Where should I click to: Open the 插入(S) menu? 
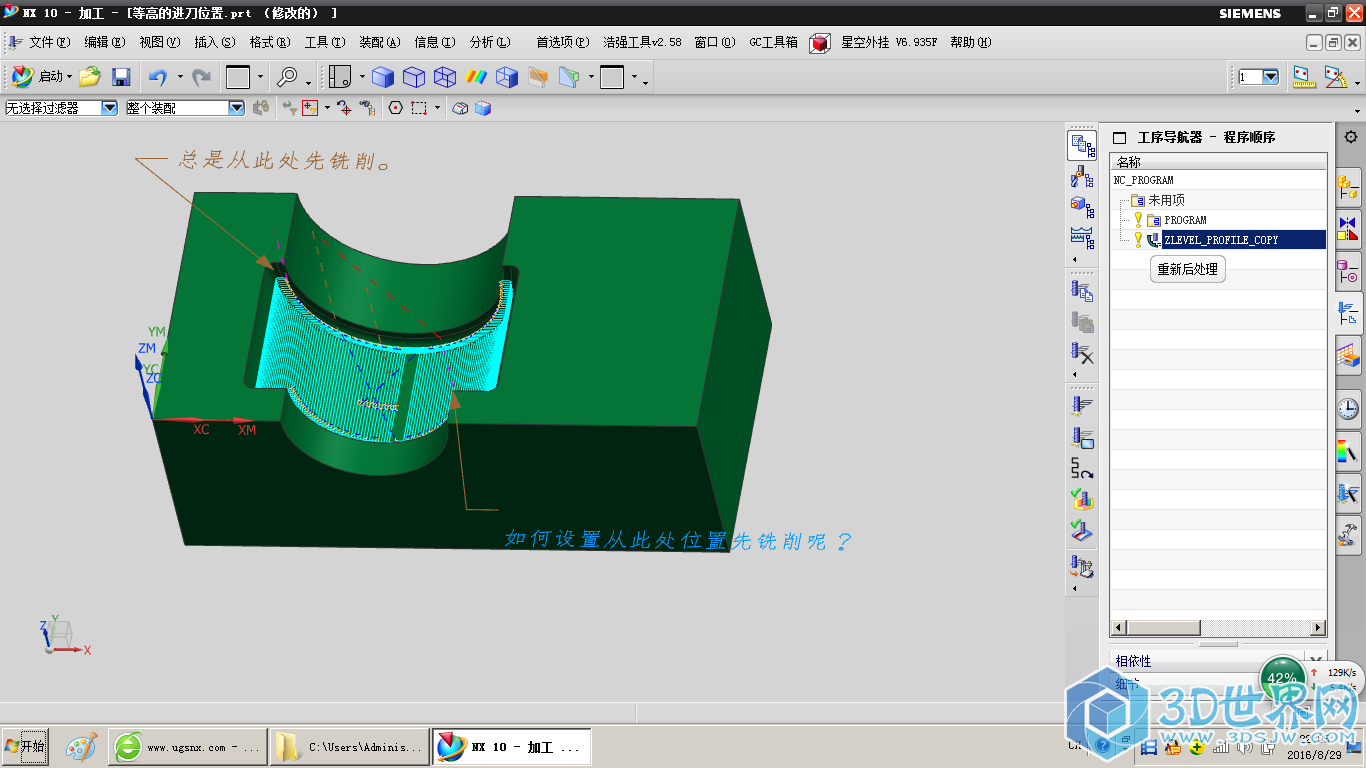(214, 42)
